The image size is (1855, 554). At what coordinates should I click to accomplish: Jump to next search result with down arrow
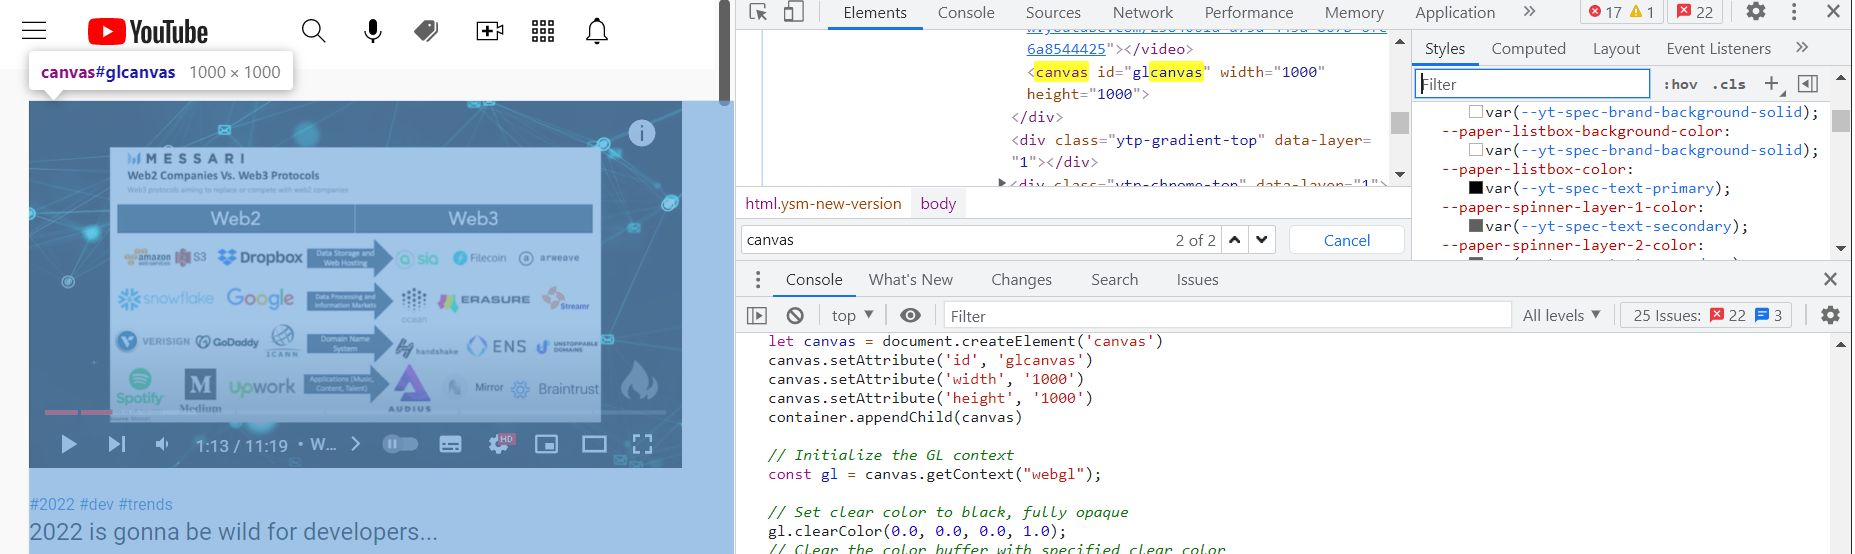click(x=1262, y=240)
